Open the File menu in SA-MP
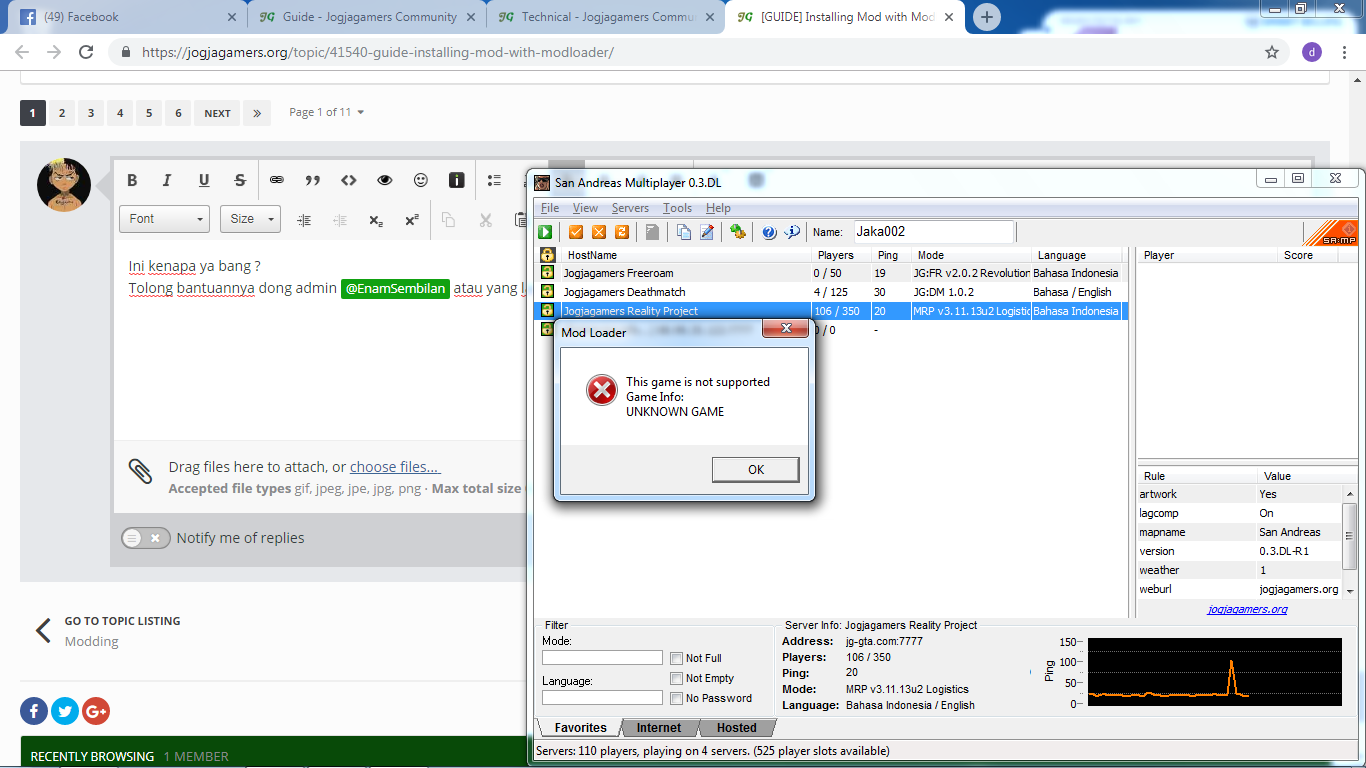The image size is (1366, 768). (550, 208)
